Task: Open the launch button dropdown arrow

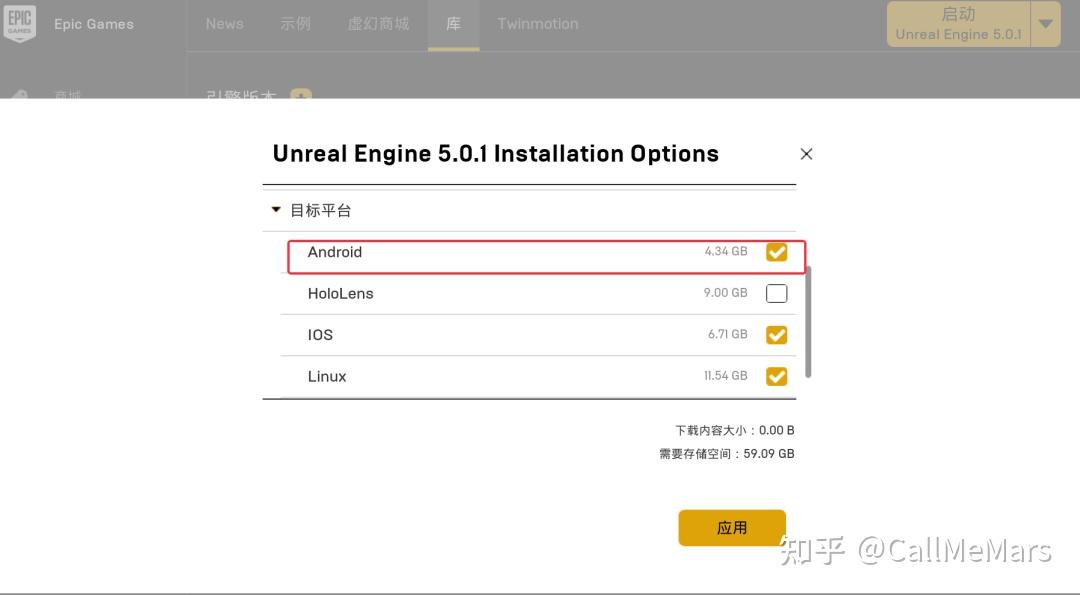Action: (1046, 24)
